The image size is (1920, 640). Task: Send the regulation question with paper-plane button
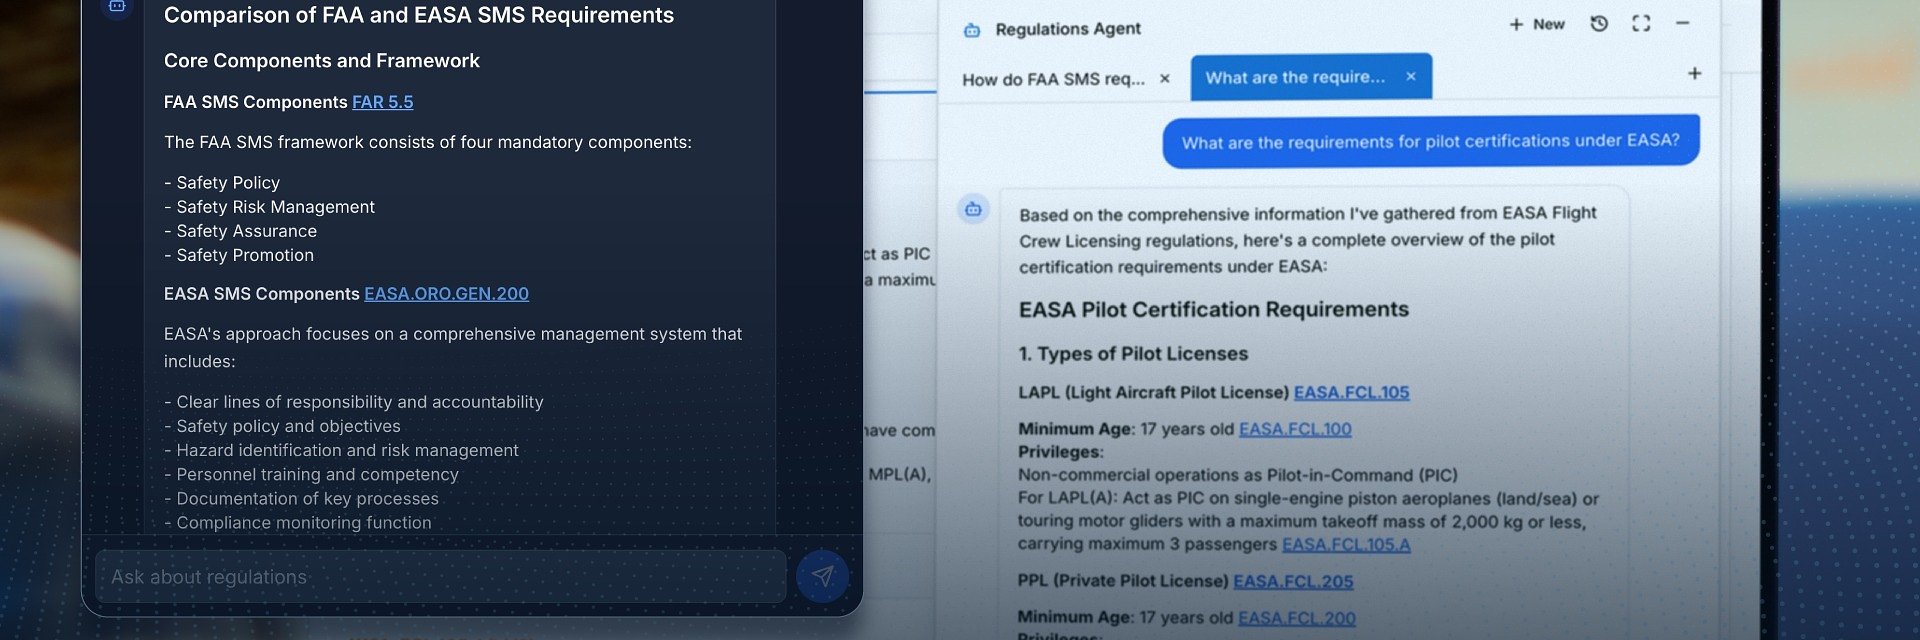[x=822, y=576]
